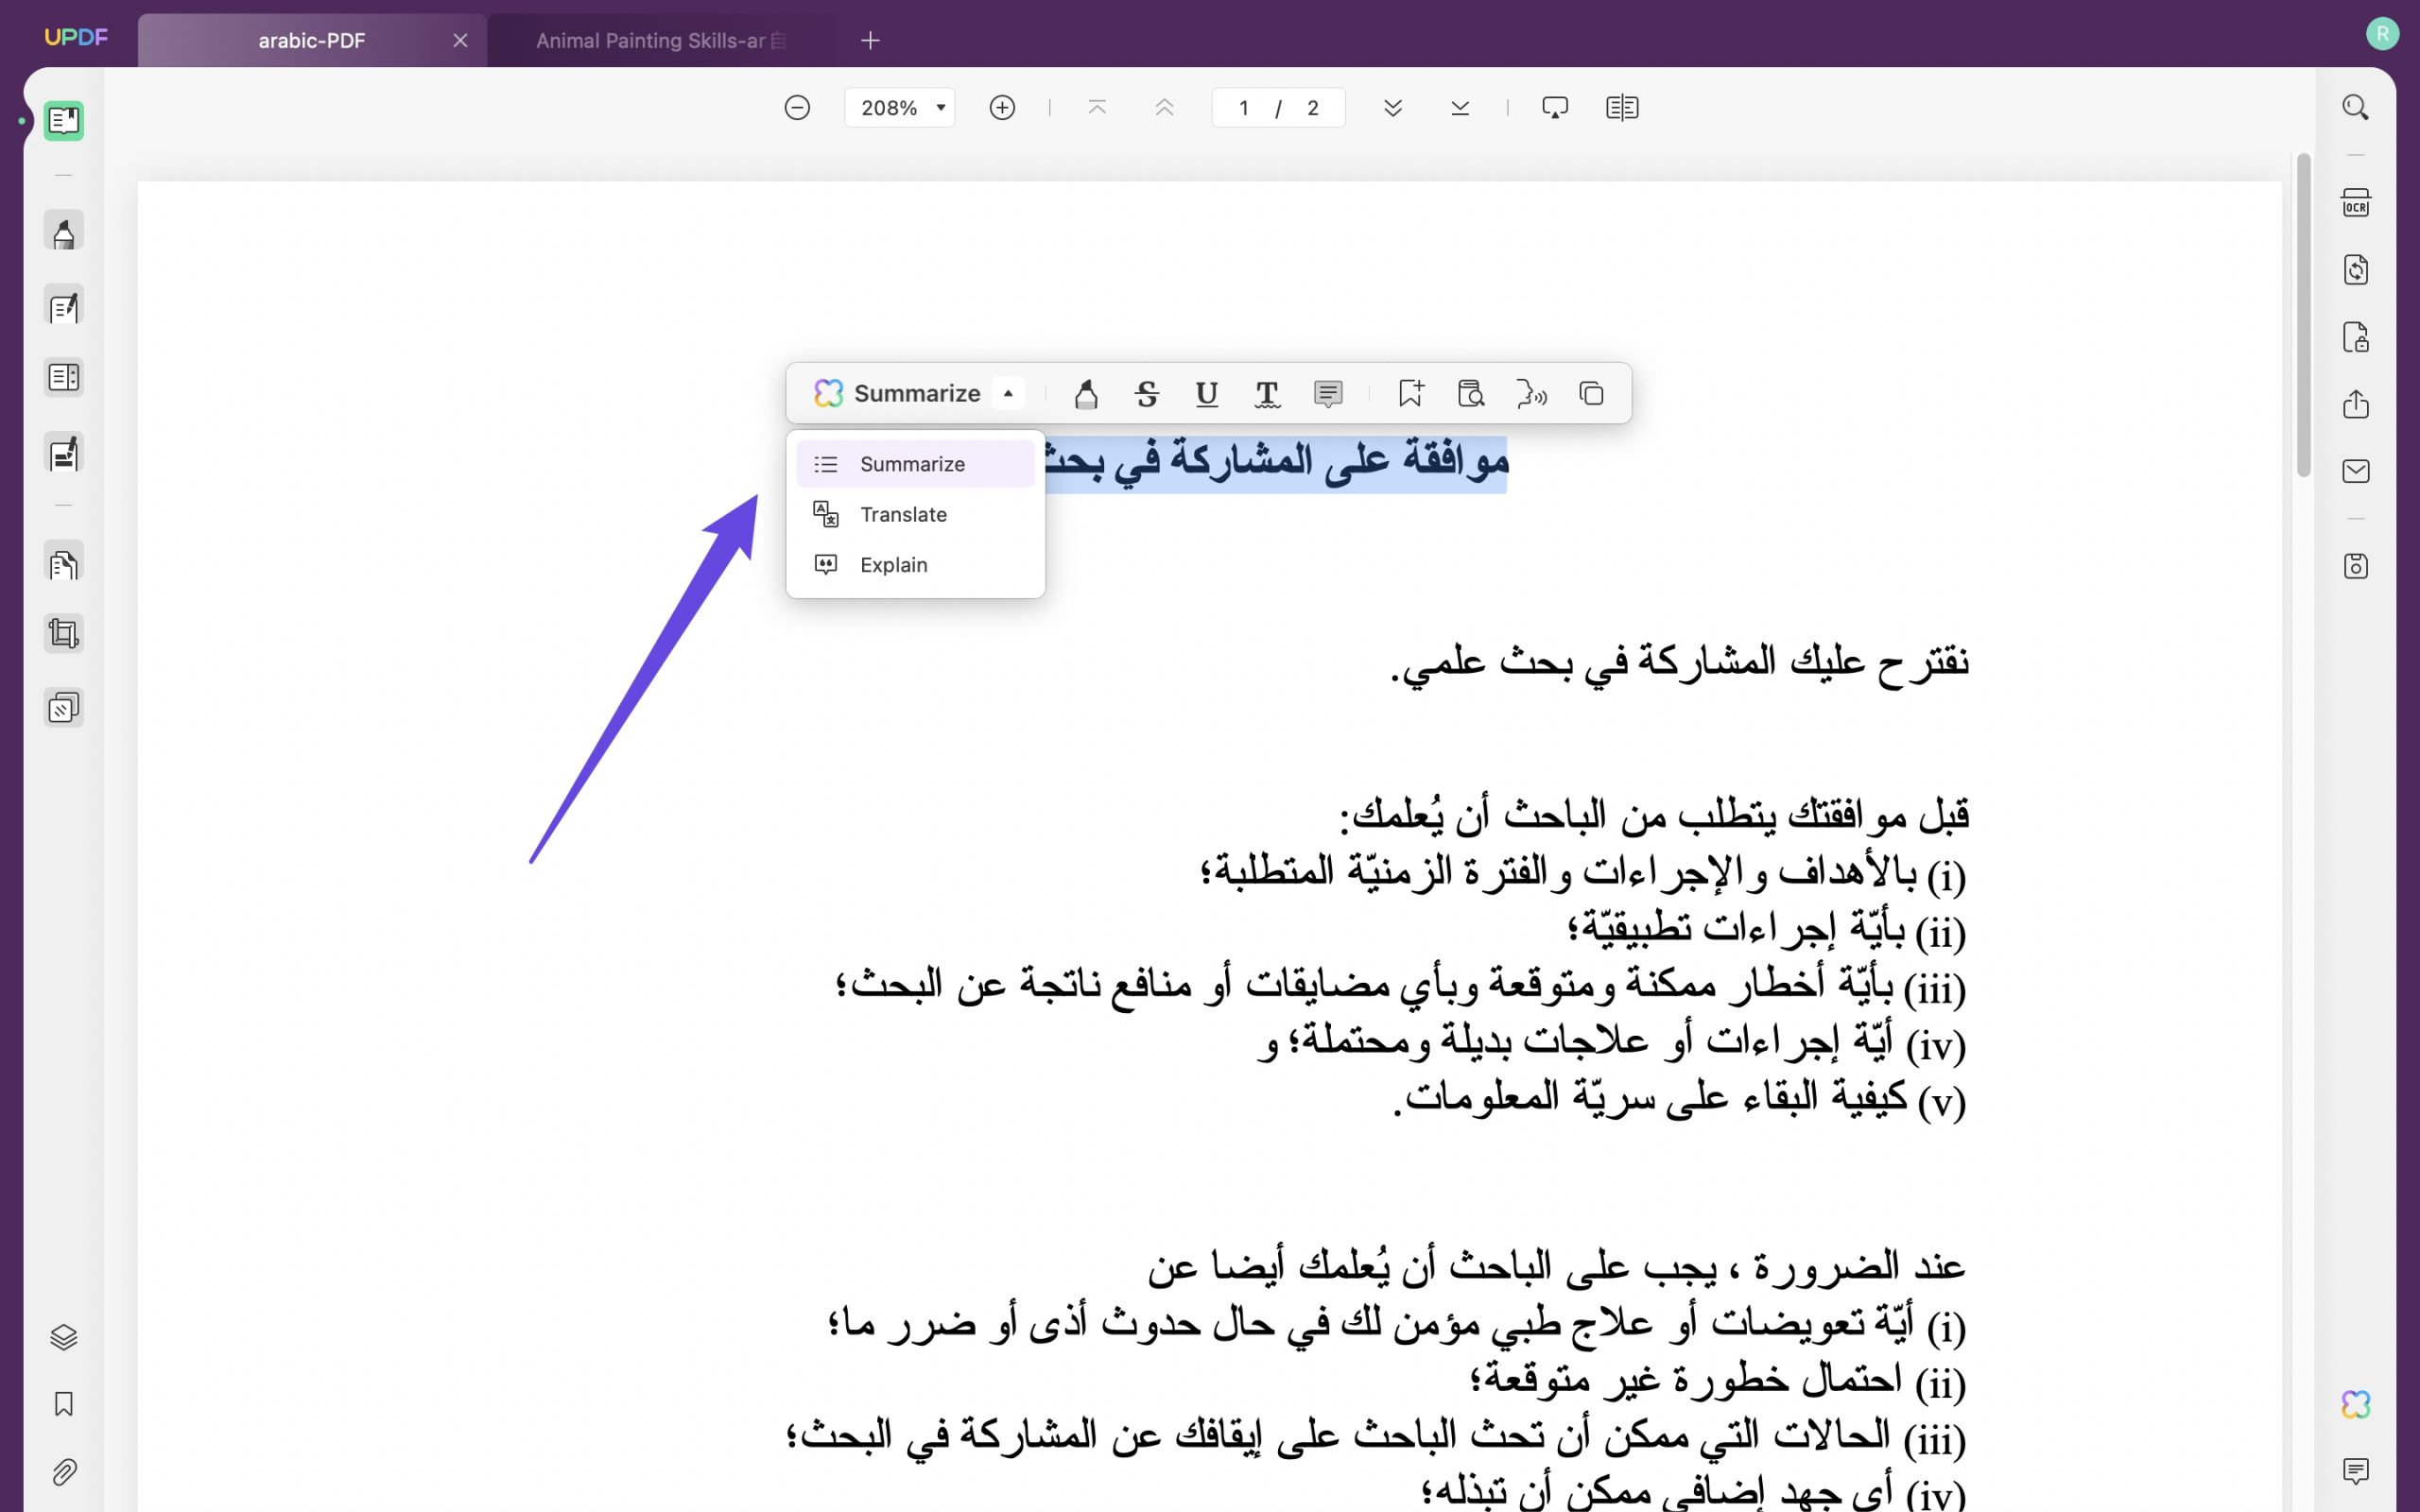The image size is (2420, 1512).
Task: Jump to the last page
Action: pyautogui.click(x=1460, y=108)
